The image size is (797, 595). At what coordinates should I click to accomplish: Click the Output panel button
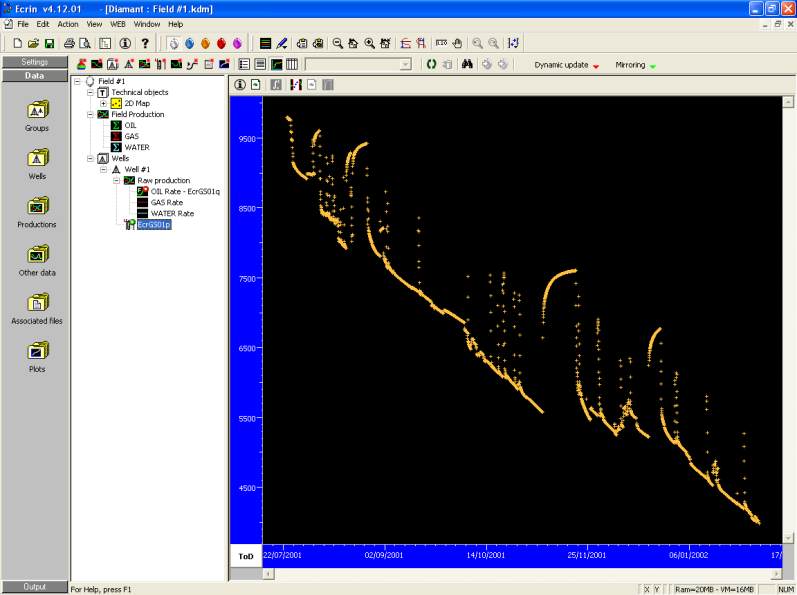[x=34, y=587]
